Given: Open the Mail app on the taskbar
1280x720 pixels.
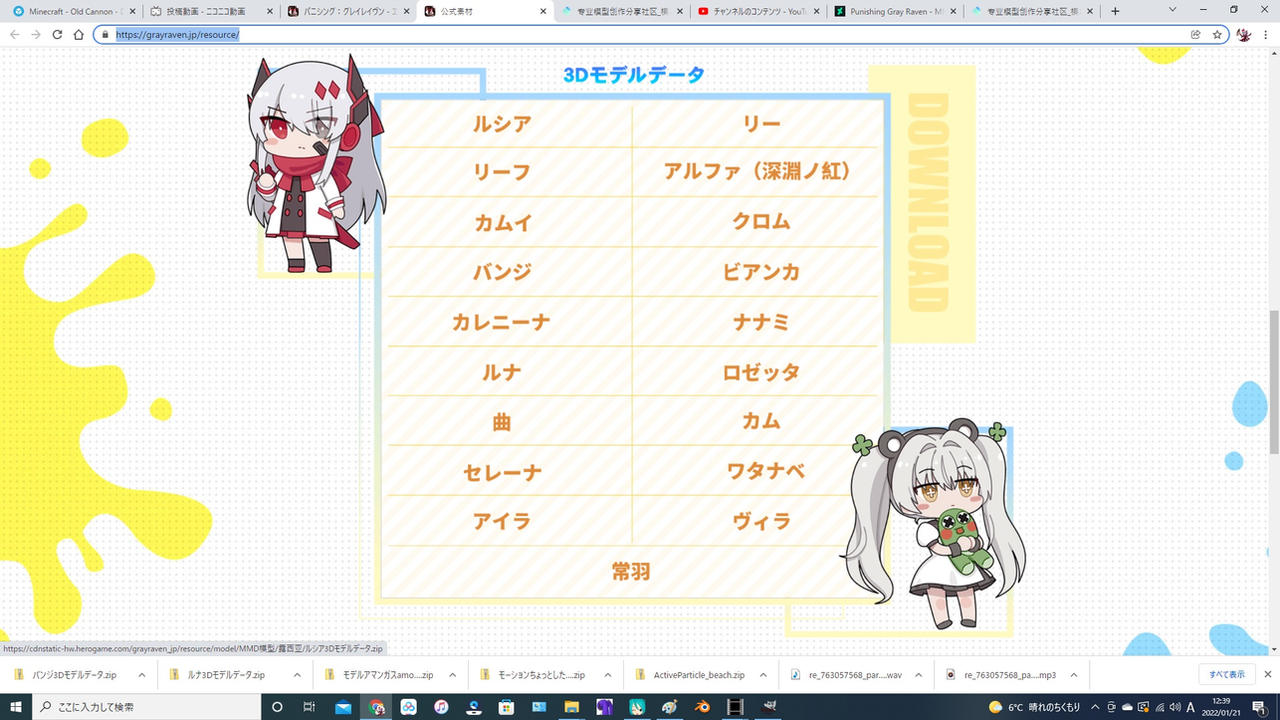Looking at the screenshot, I should tap(344, 707).
